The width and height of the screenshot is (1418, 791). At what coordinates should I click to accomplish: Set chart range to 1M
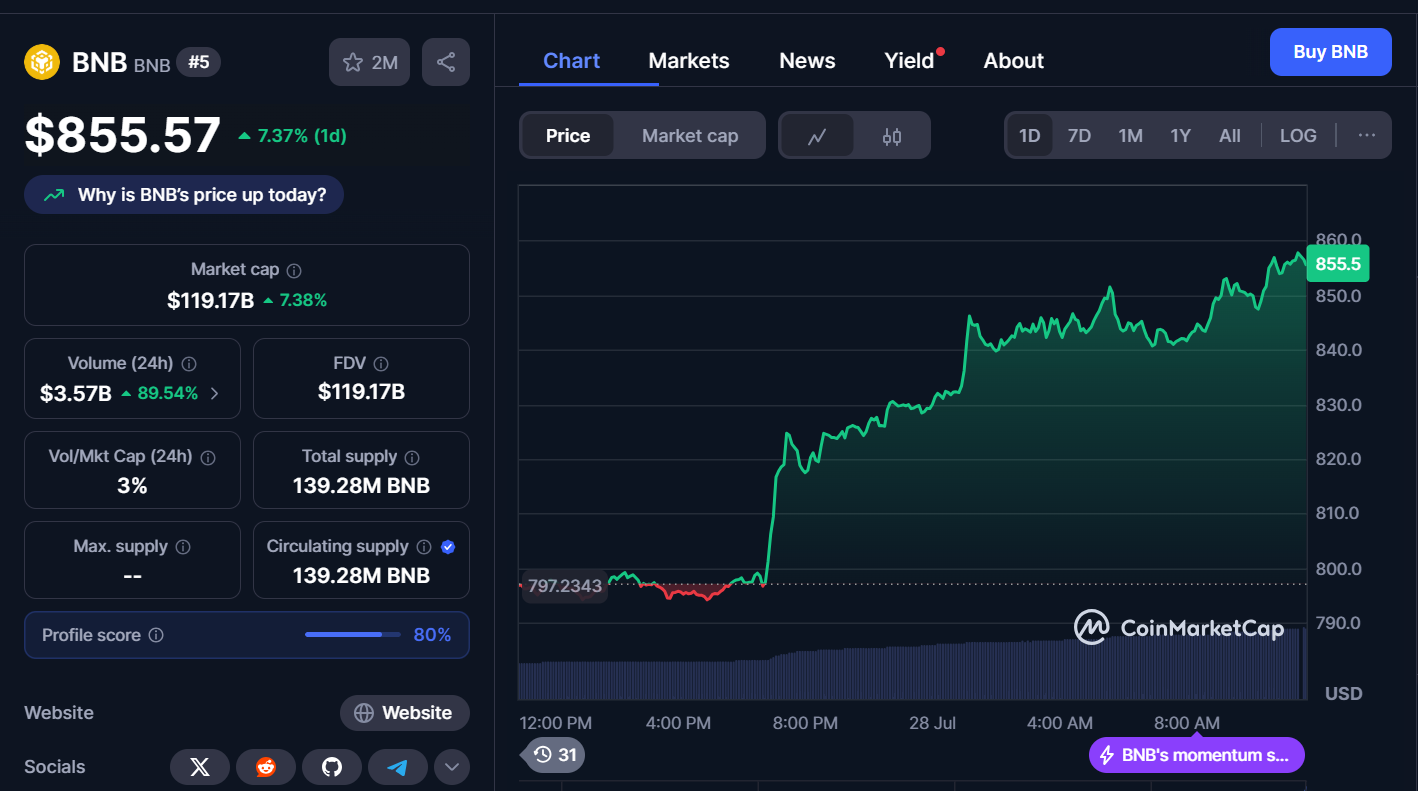[x=1130, y=136]
